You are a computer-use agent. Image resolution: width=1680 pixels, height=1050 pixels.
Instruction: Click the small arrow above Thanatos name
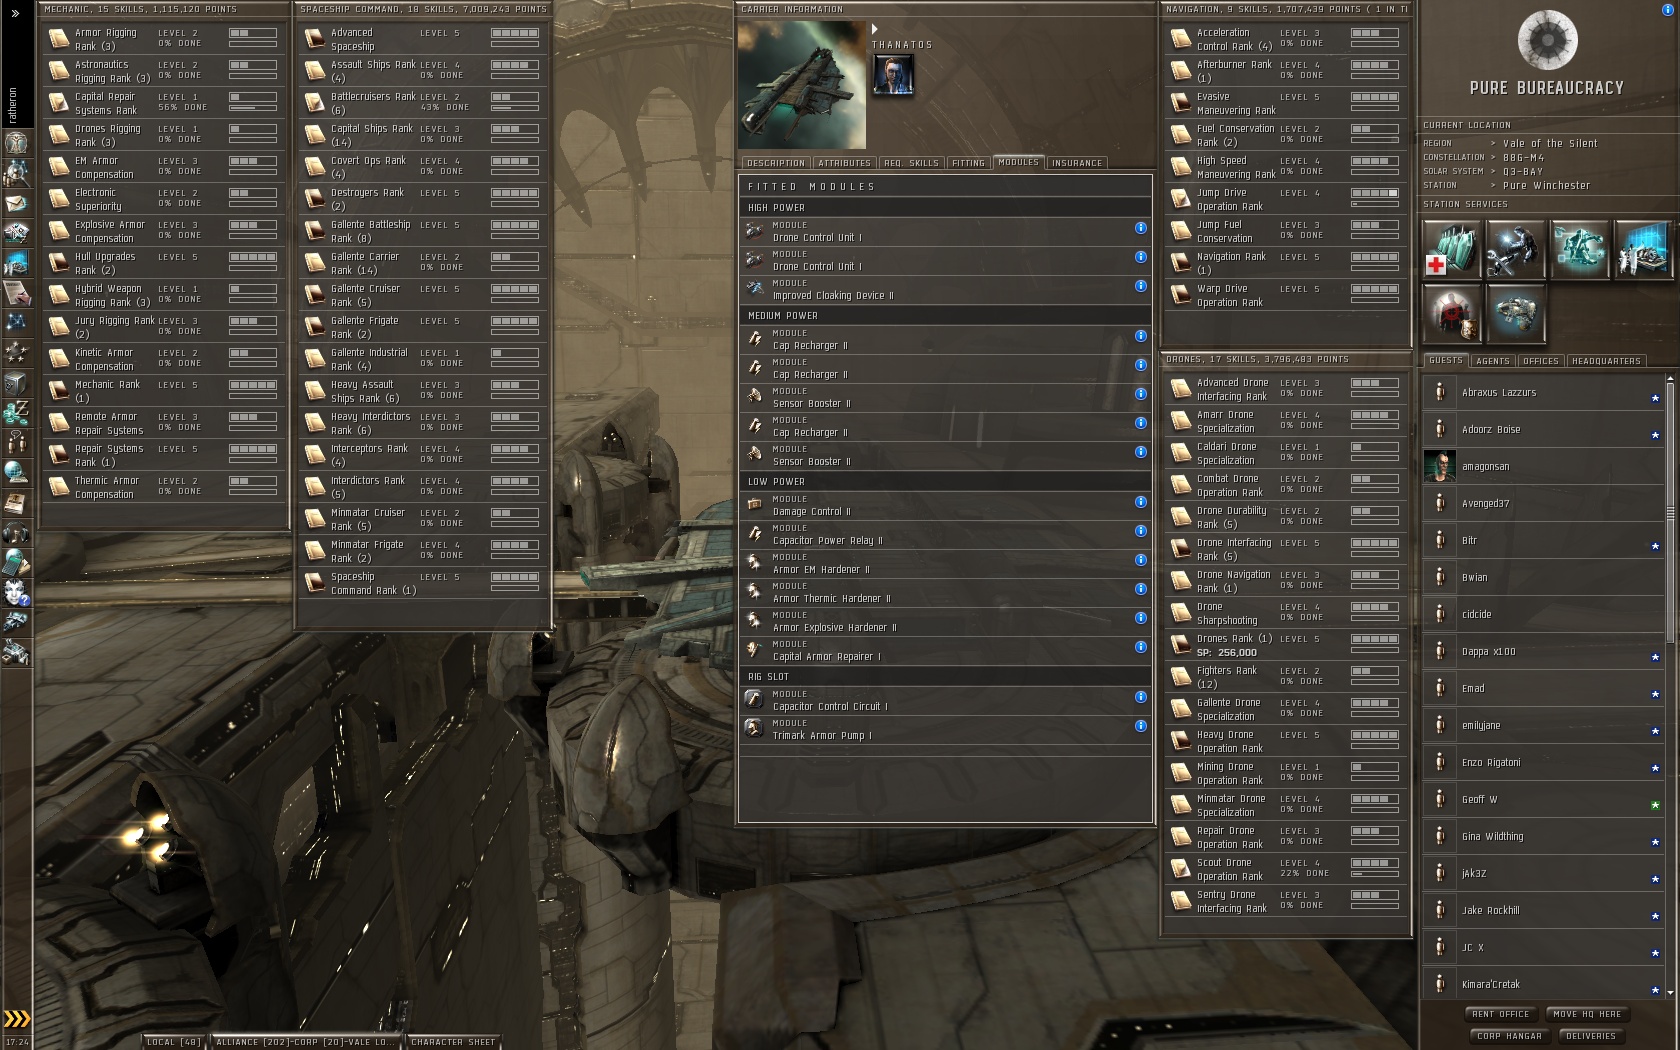coord(875,30)
